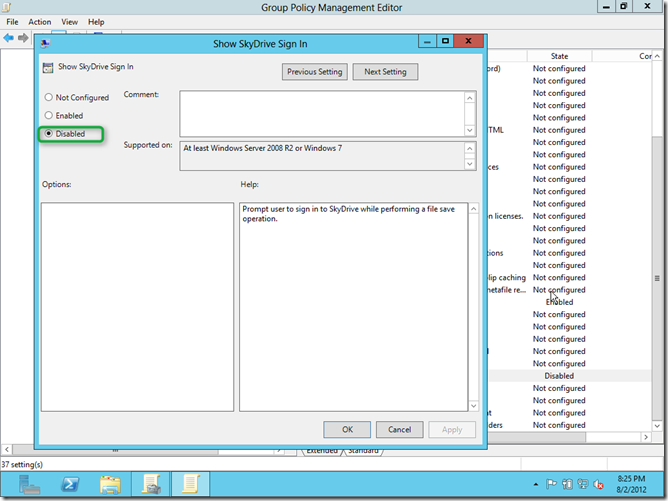The width and height of the screenshot is (668, 501).
Task: Click the Help pane scroll up arrow
Action: 474,209
